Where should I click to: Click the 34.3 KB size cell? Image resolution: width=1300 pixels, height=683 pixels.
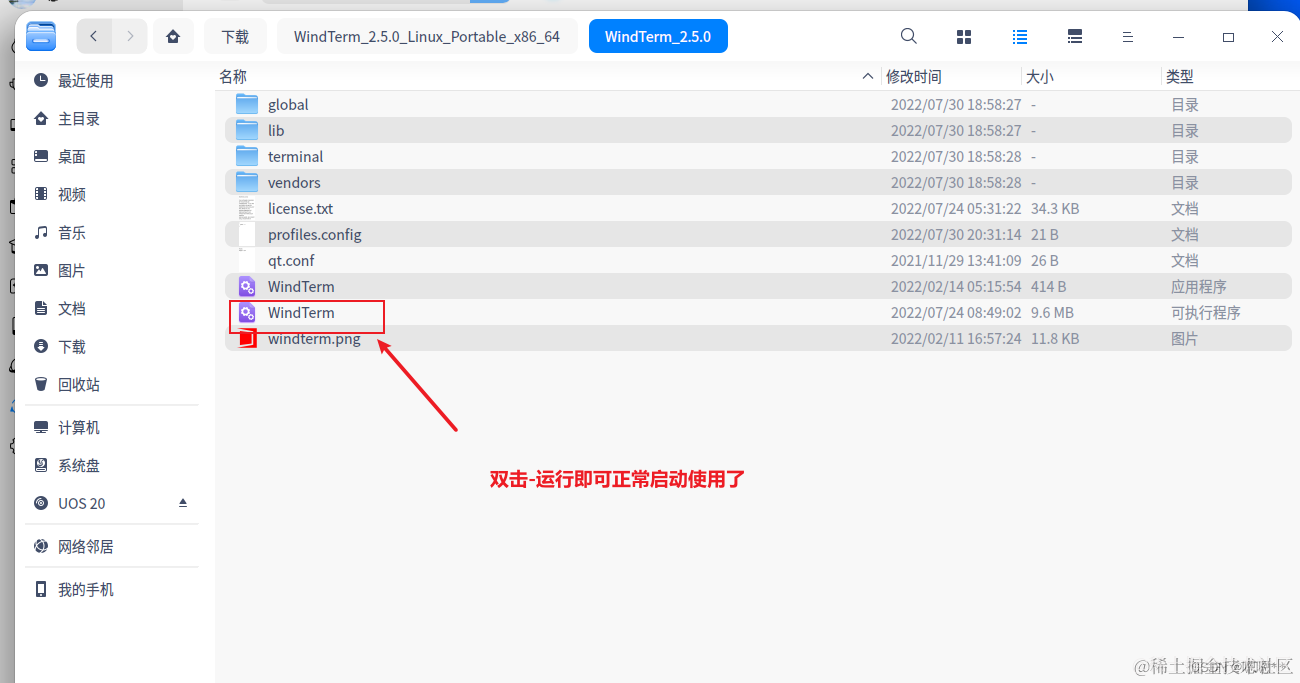click(x=1055, y=209)
